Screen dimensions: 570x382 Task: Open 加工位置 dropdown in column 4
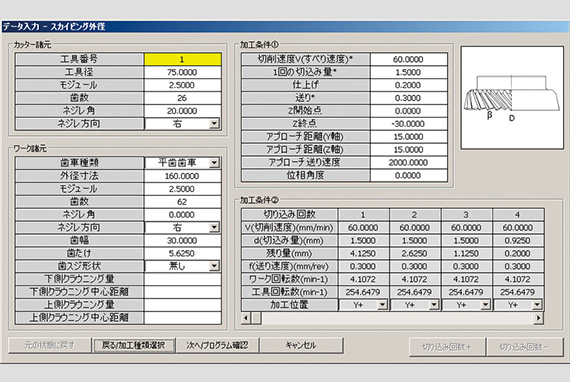[537, 305]
